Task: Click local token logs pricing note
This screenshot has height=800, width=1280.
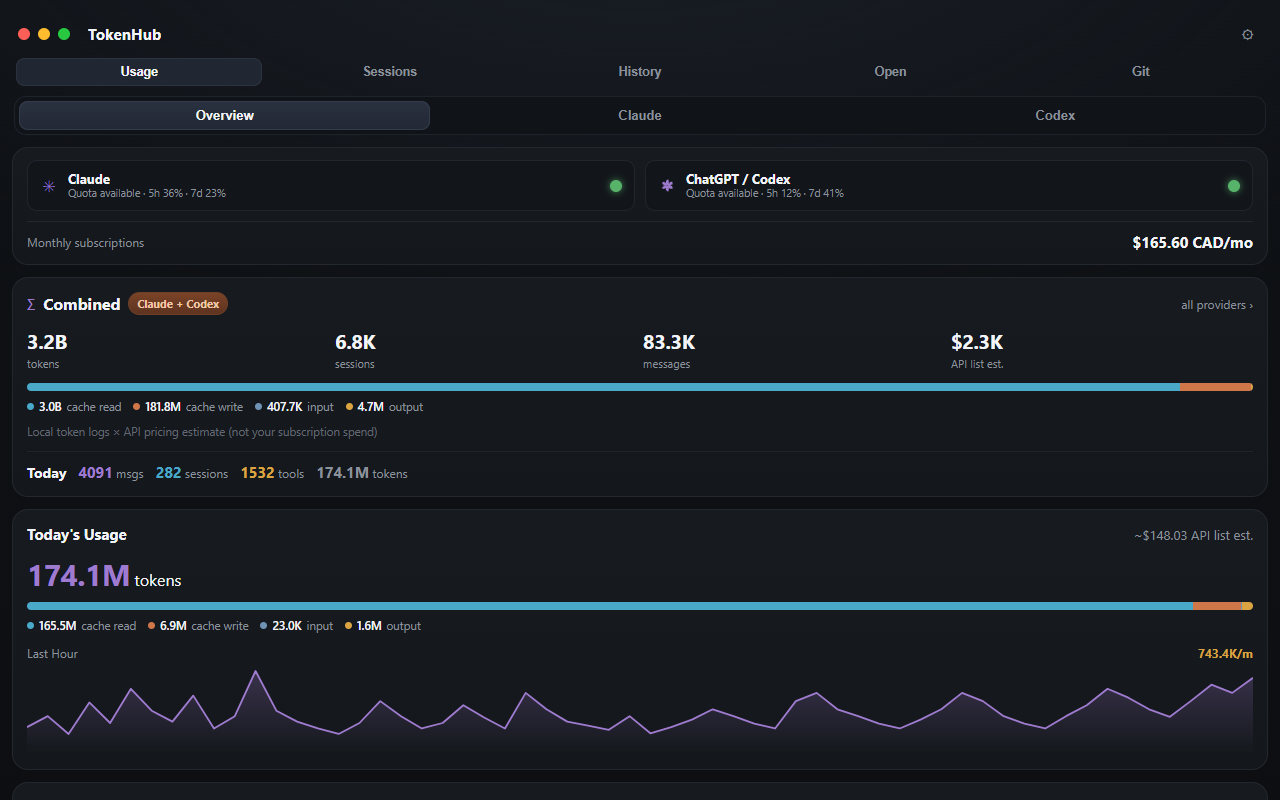Action: [202, 432]
